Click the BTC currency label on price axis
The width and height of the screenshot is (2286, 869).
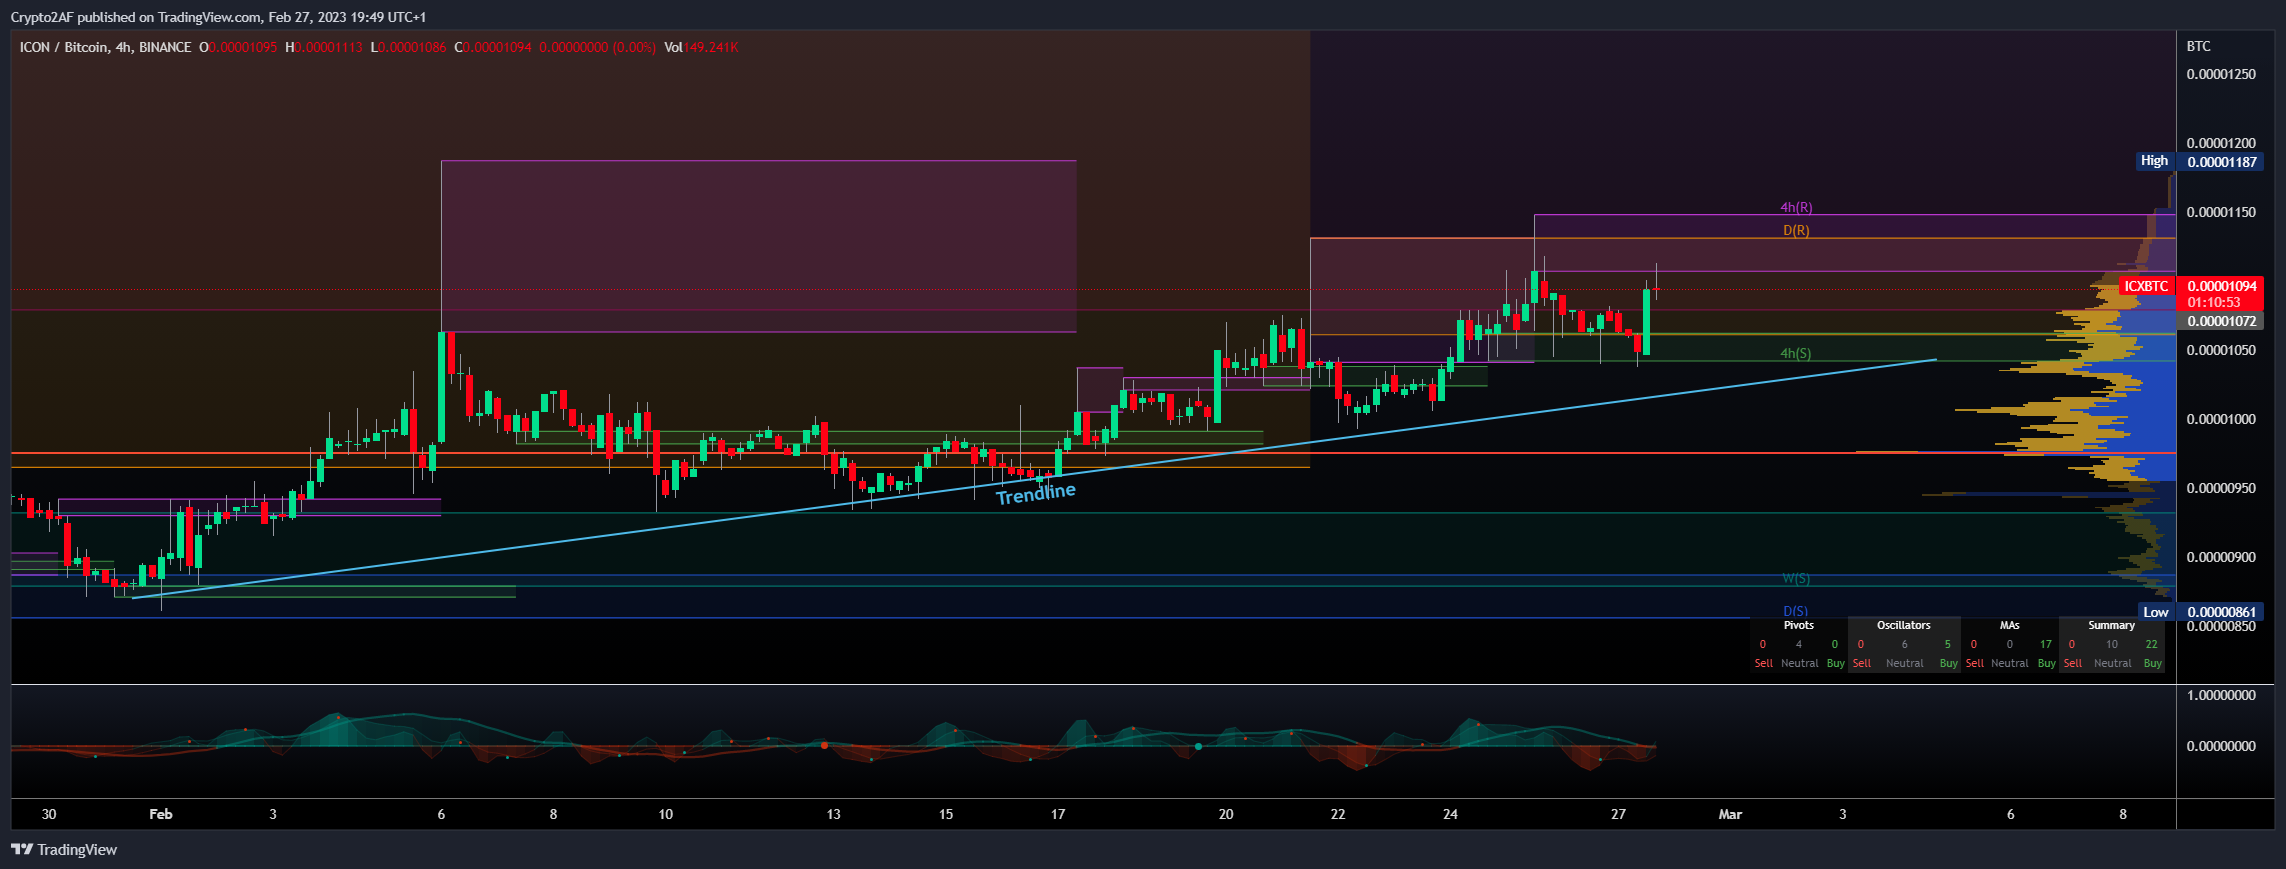click(x=2198, y=46)
